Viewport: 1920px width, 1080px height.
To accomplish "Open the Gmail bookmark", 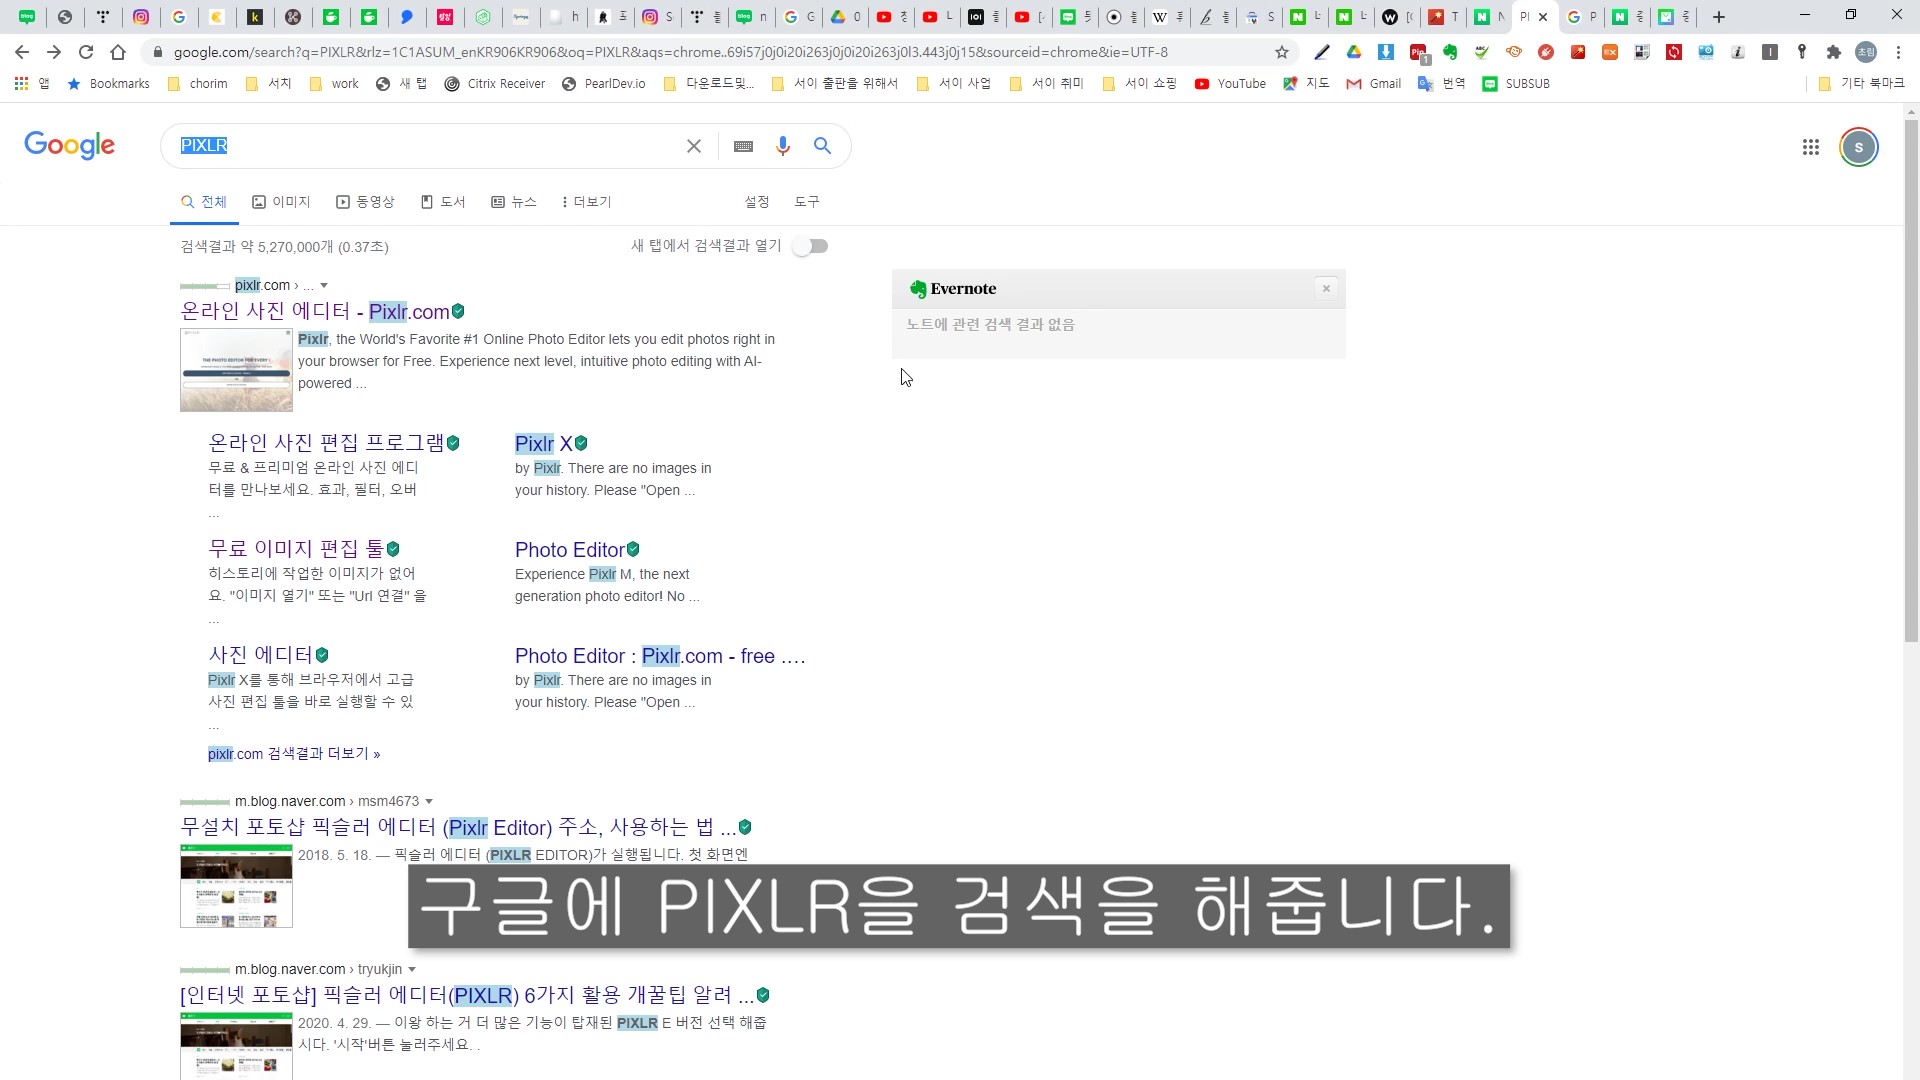I will click(1374, 84).
